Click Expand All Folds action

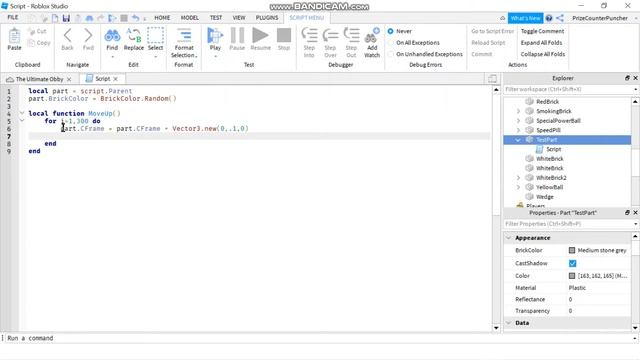coord(541,42)
